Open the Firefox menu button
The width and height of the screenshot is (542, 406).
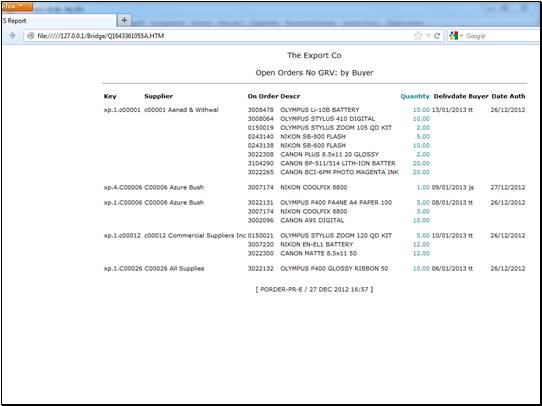click(17, 6)
